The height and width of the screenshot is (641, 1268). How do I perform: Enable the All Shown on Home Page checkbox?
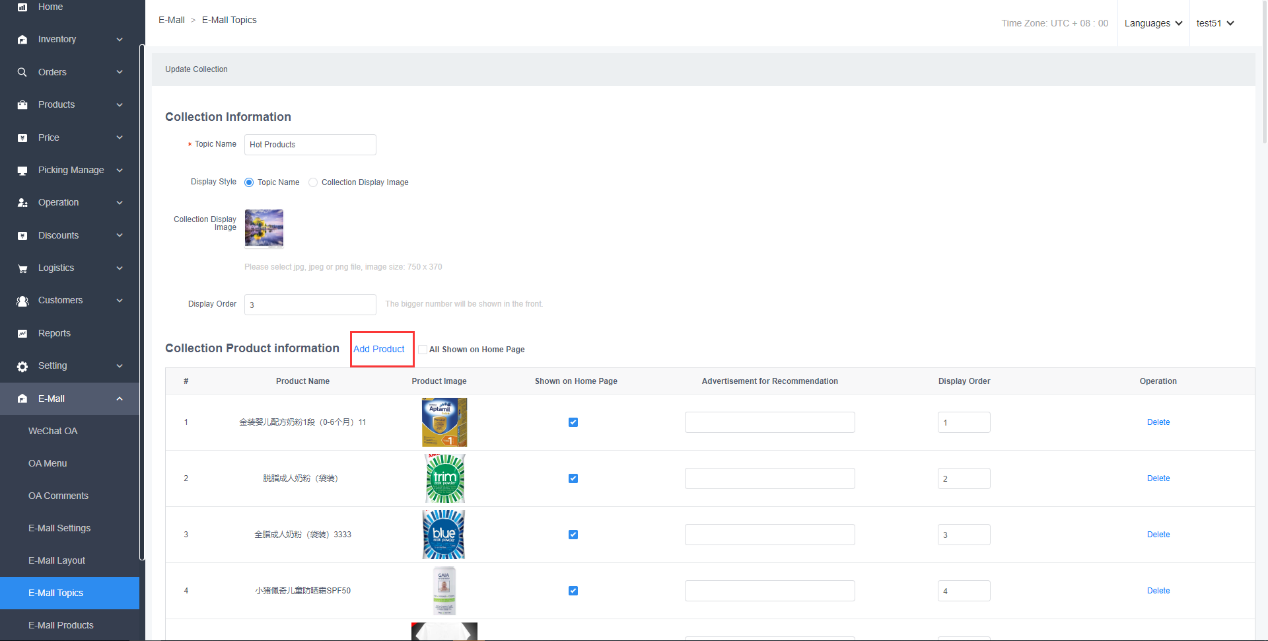pos(422,349)
